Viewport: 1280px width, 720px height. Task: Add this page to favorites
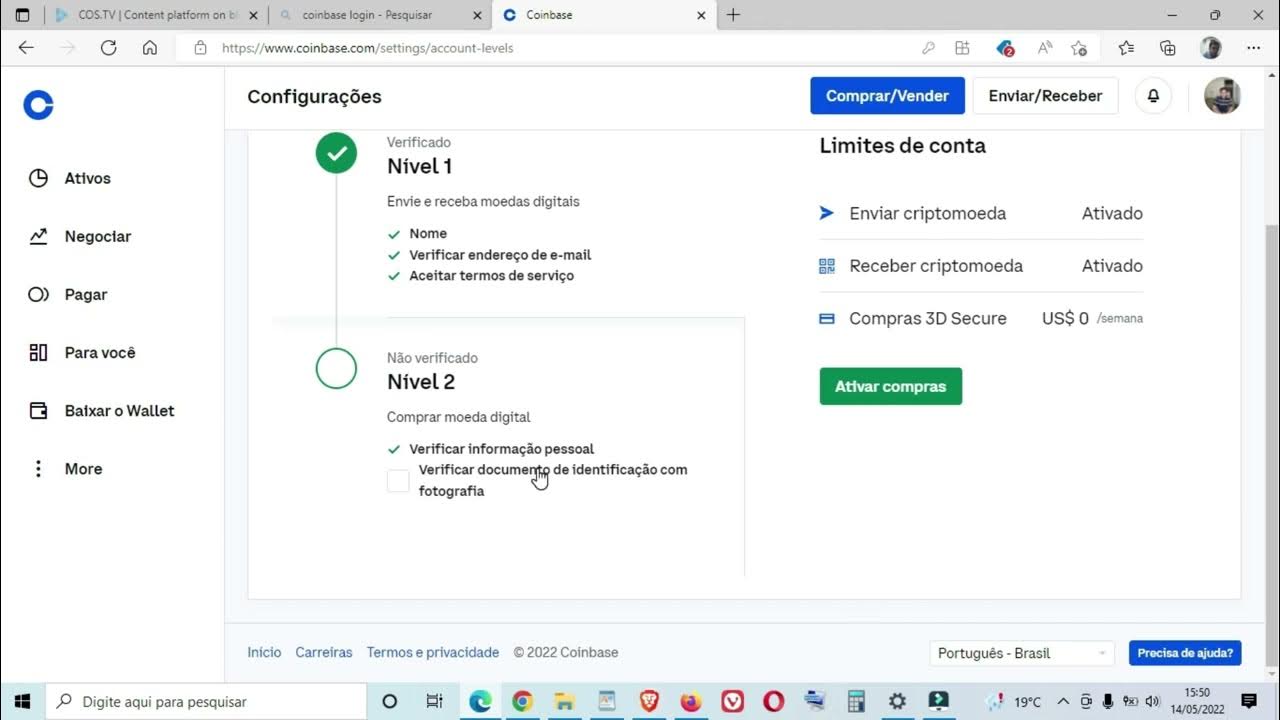(1079, 47)
